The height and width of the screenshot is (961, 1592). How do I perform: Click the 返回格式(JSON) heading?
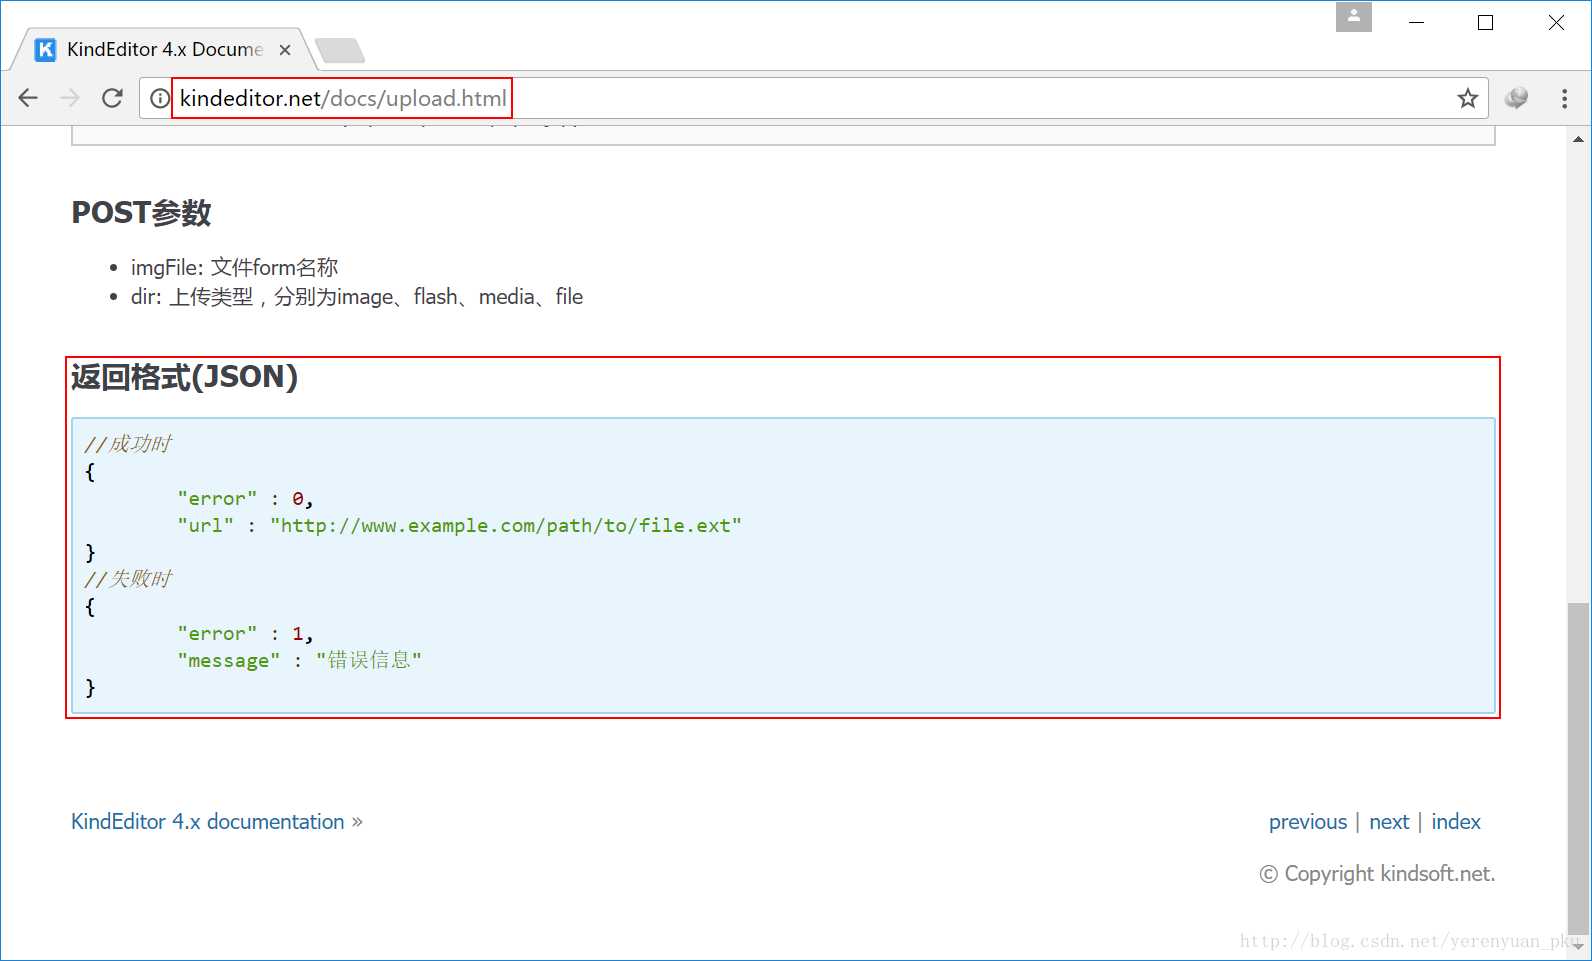[185, 377]
